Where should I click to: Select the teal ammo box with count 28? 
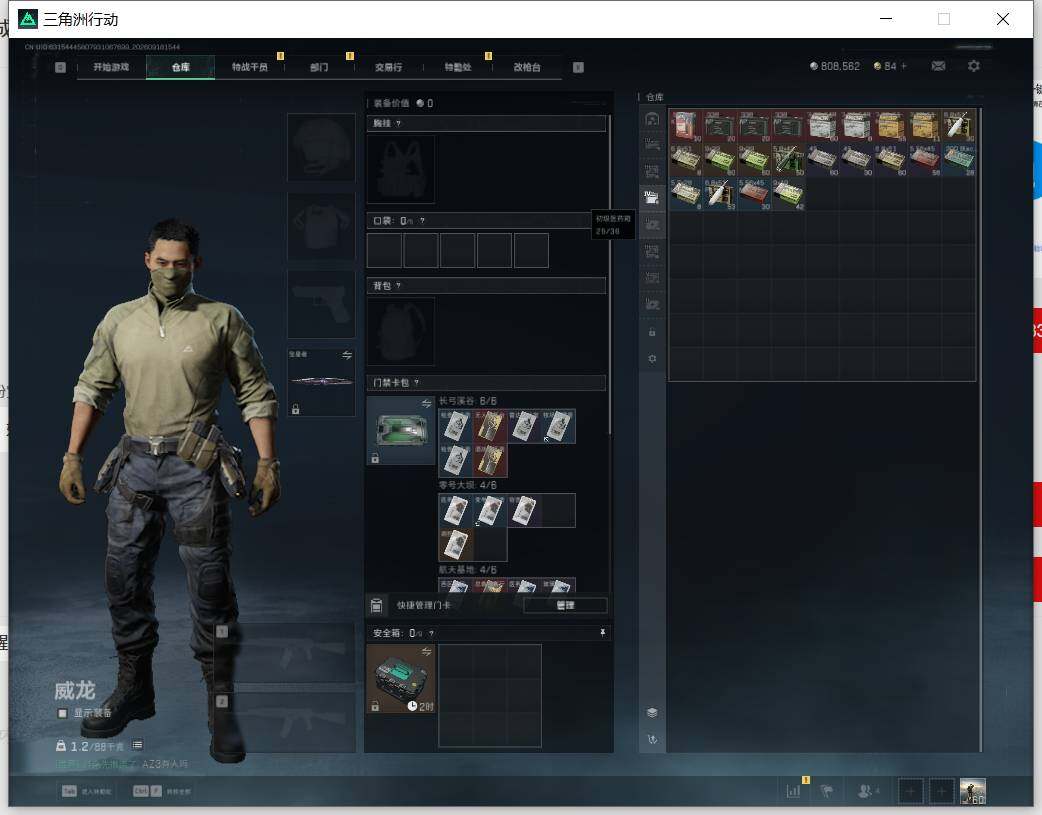(x=958, y=160)
